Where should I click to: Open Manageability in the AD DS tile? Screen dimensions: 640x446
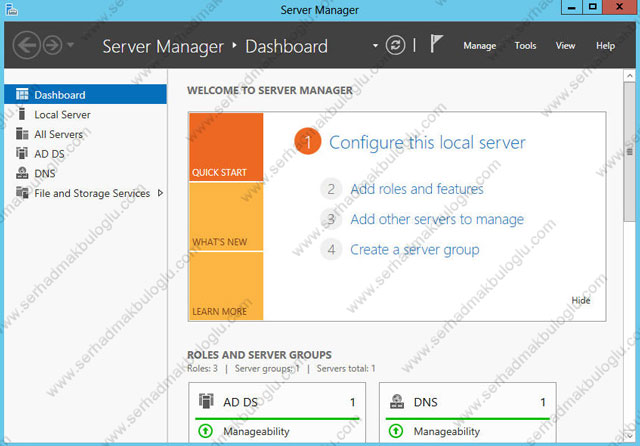256,431
